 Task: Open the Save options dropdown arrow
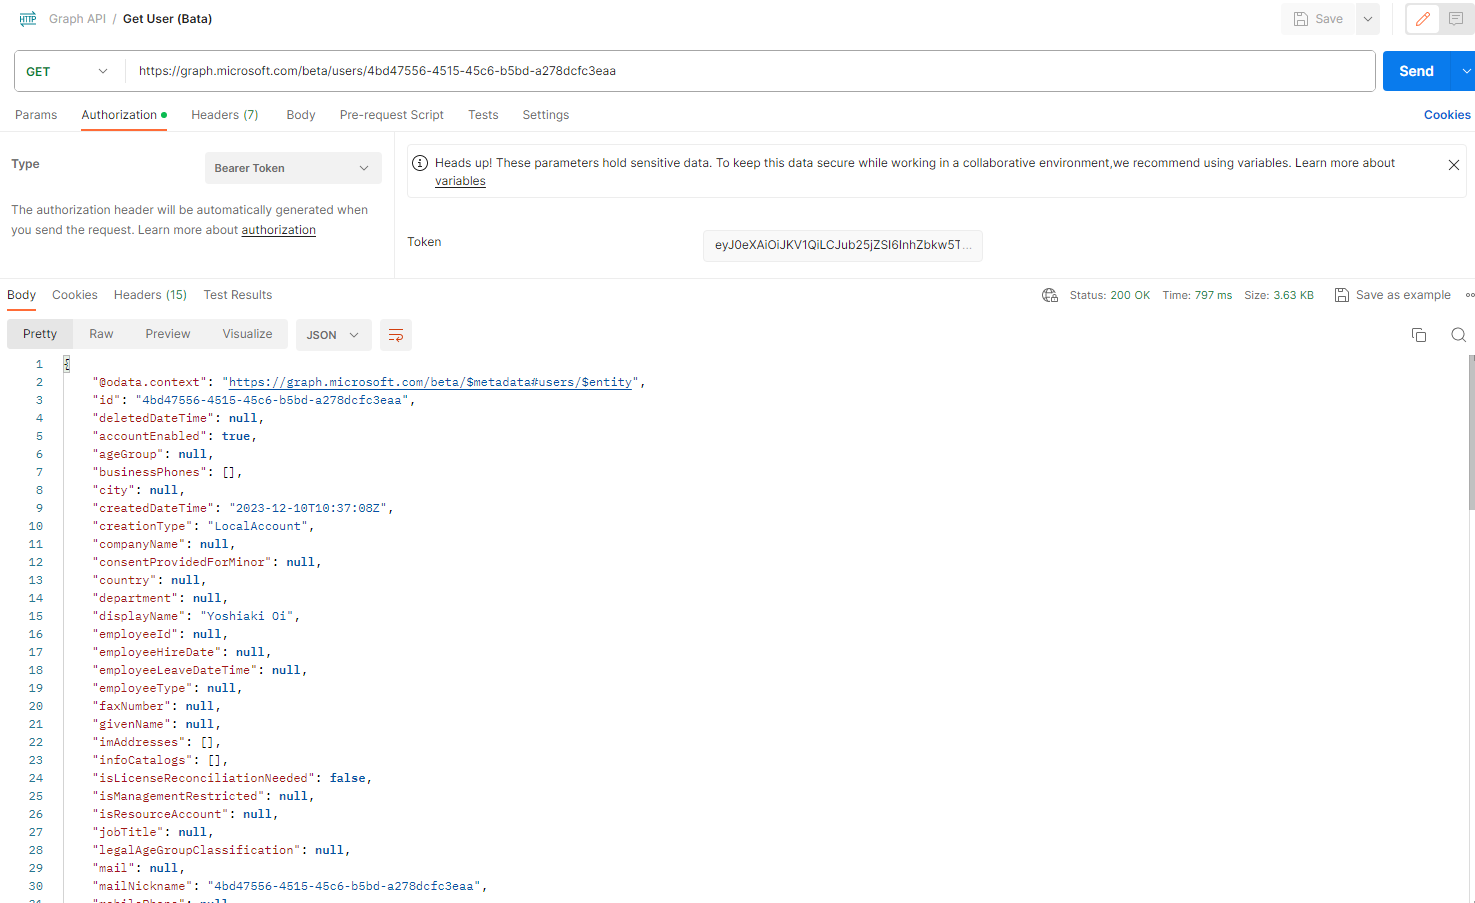tap(1368, 19)
